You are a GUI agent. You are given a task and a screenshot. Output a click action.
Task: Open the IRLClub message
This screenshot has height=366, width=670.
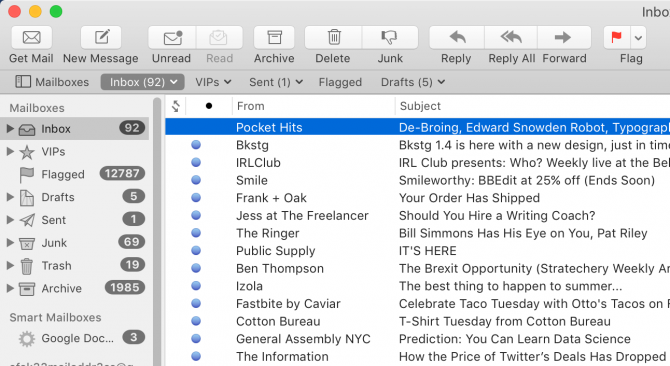[x=417, y=162]
